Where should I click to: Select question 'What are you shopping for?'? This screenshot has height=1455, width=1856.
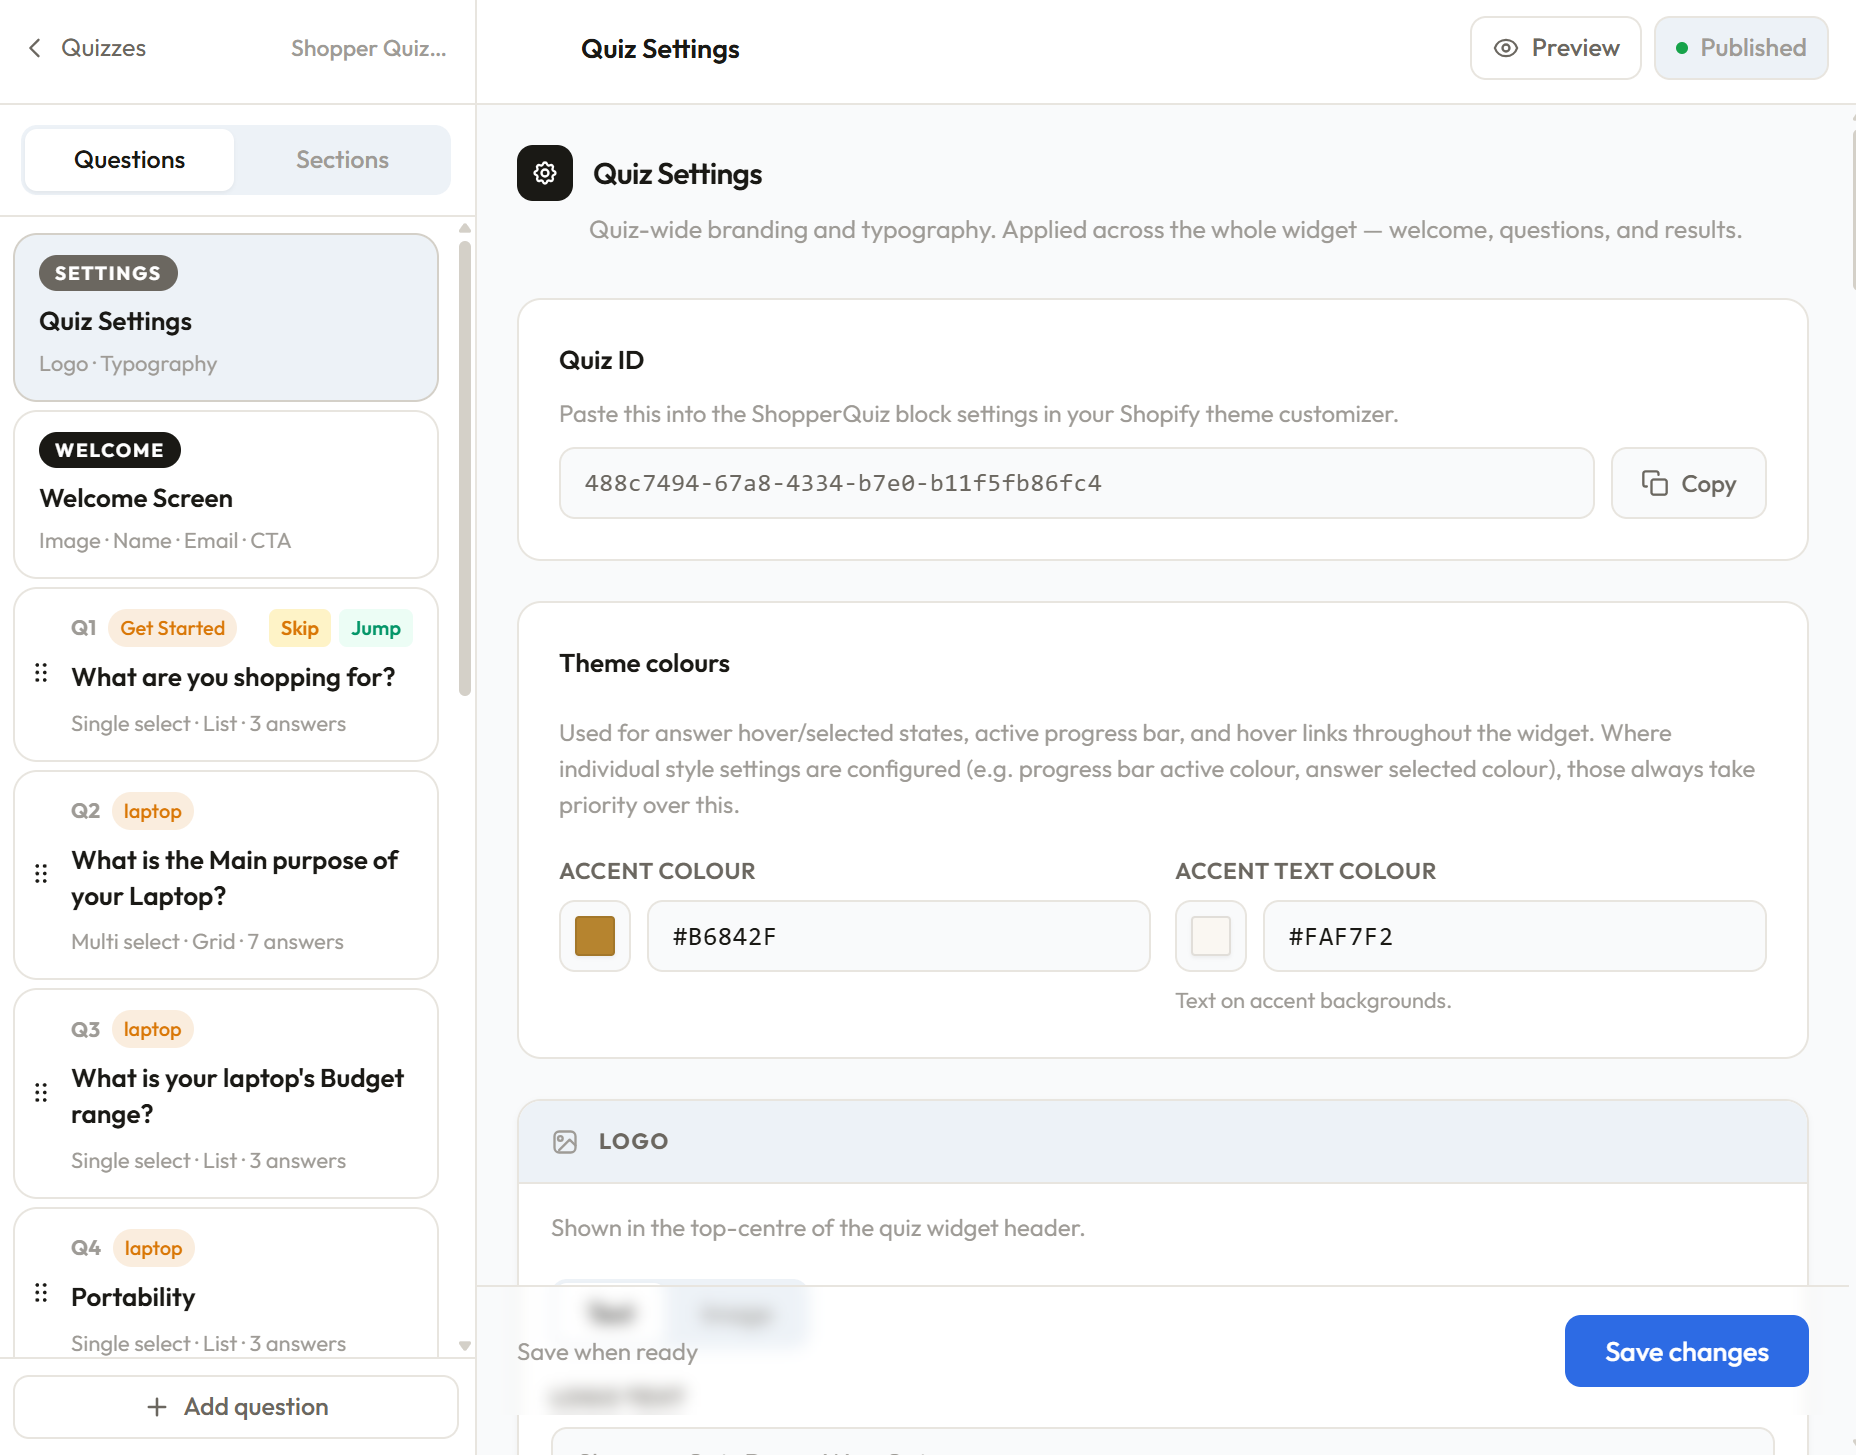226,675
